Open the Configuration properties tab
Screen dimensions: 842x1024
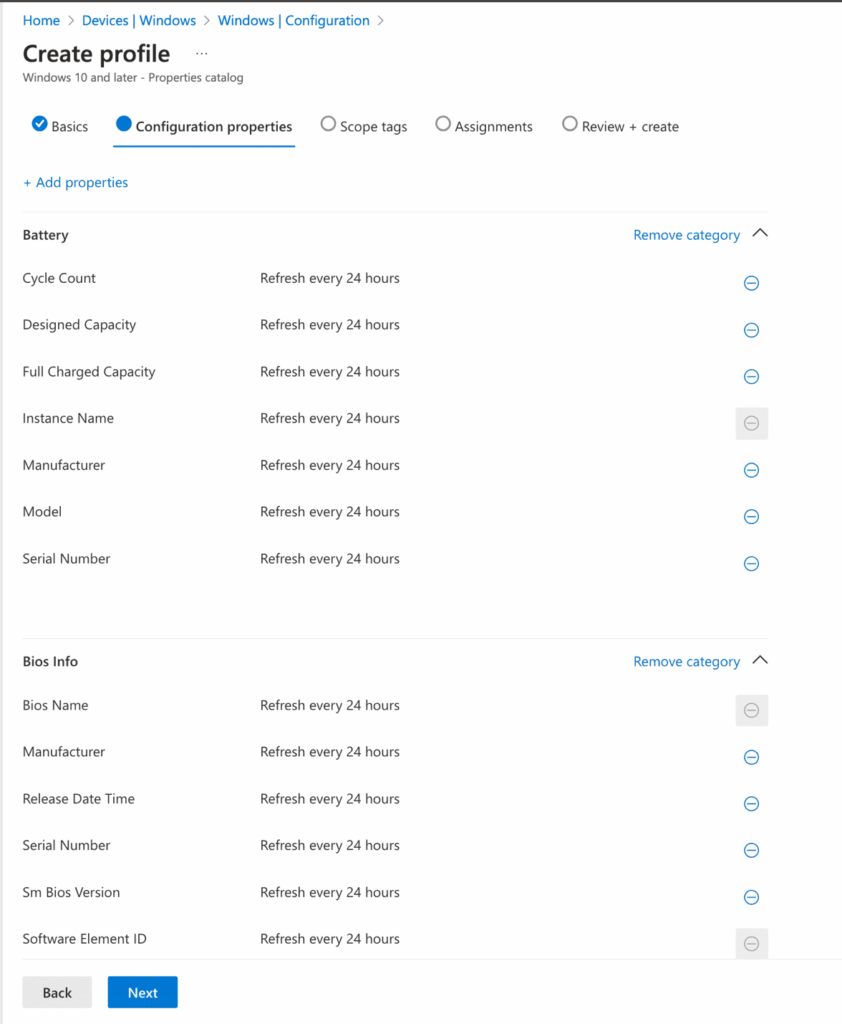[204, 126]
